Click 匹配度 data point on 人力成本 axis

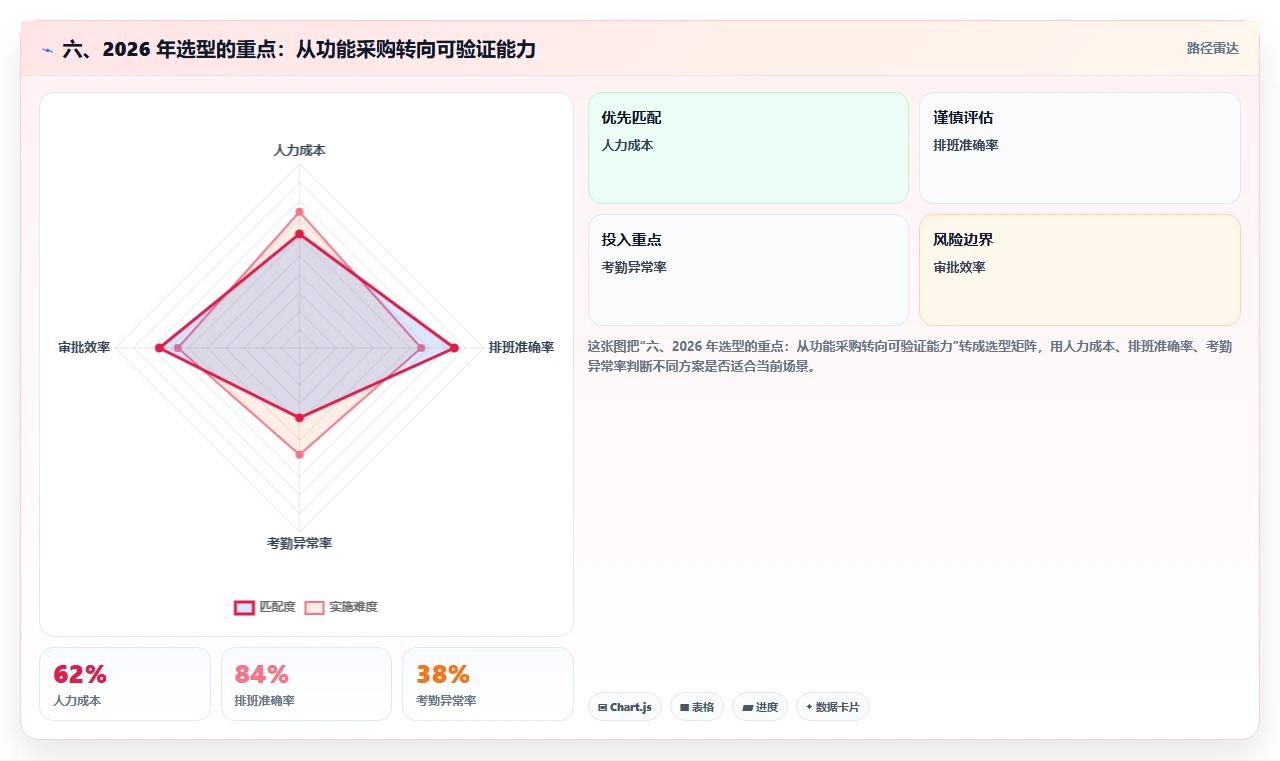[299, 234]
